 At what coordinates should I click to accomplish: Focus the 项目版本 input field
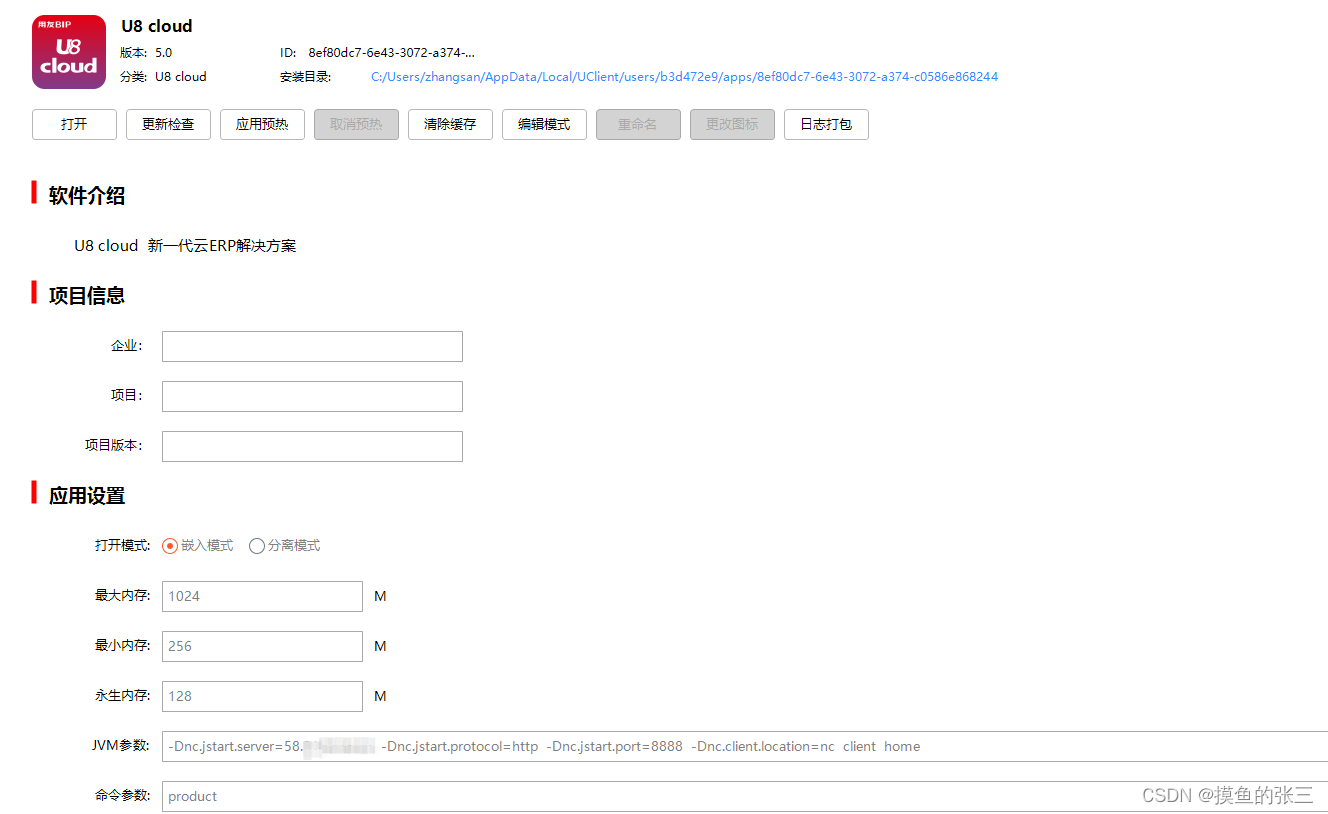click(312, 446)
